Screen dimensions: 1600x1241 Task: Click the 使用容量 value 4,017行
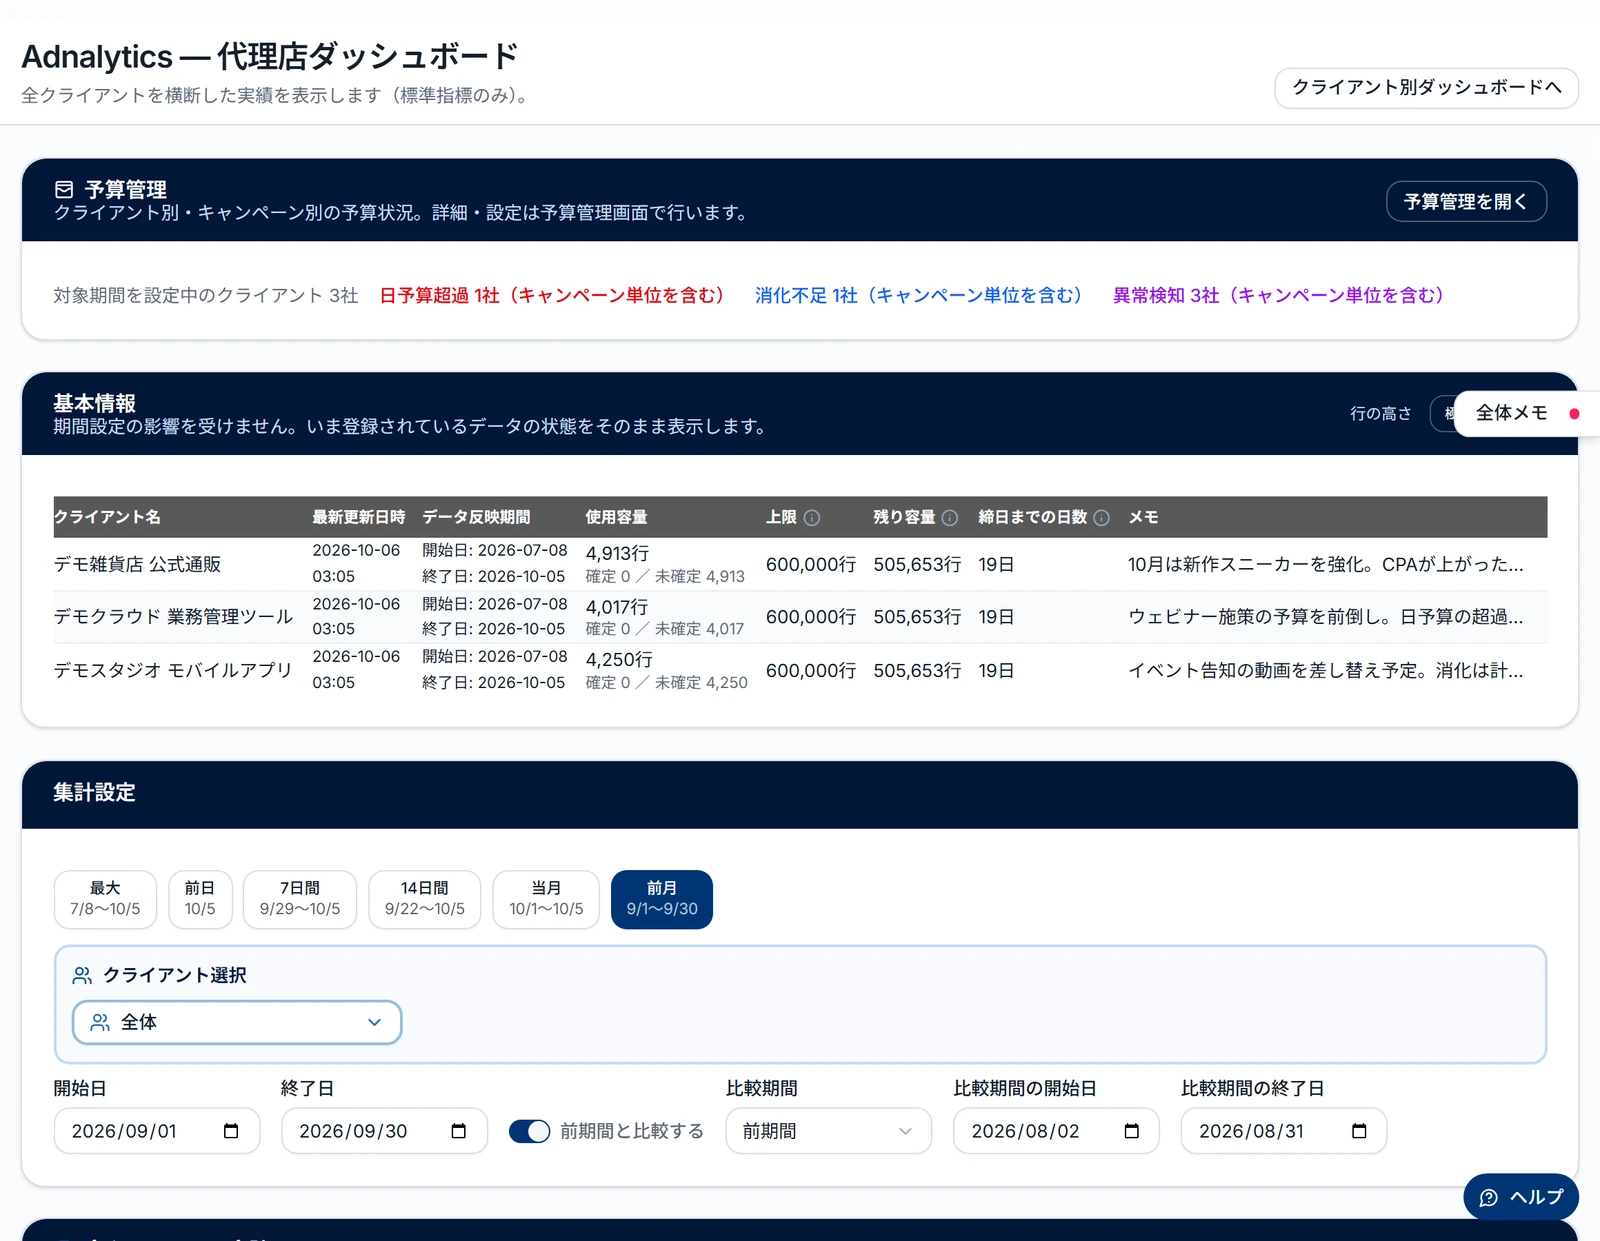pos(617,607)
